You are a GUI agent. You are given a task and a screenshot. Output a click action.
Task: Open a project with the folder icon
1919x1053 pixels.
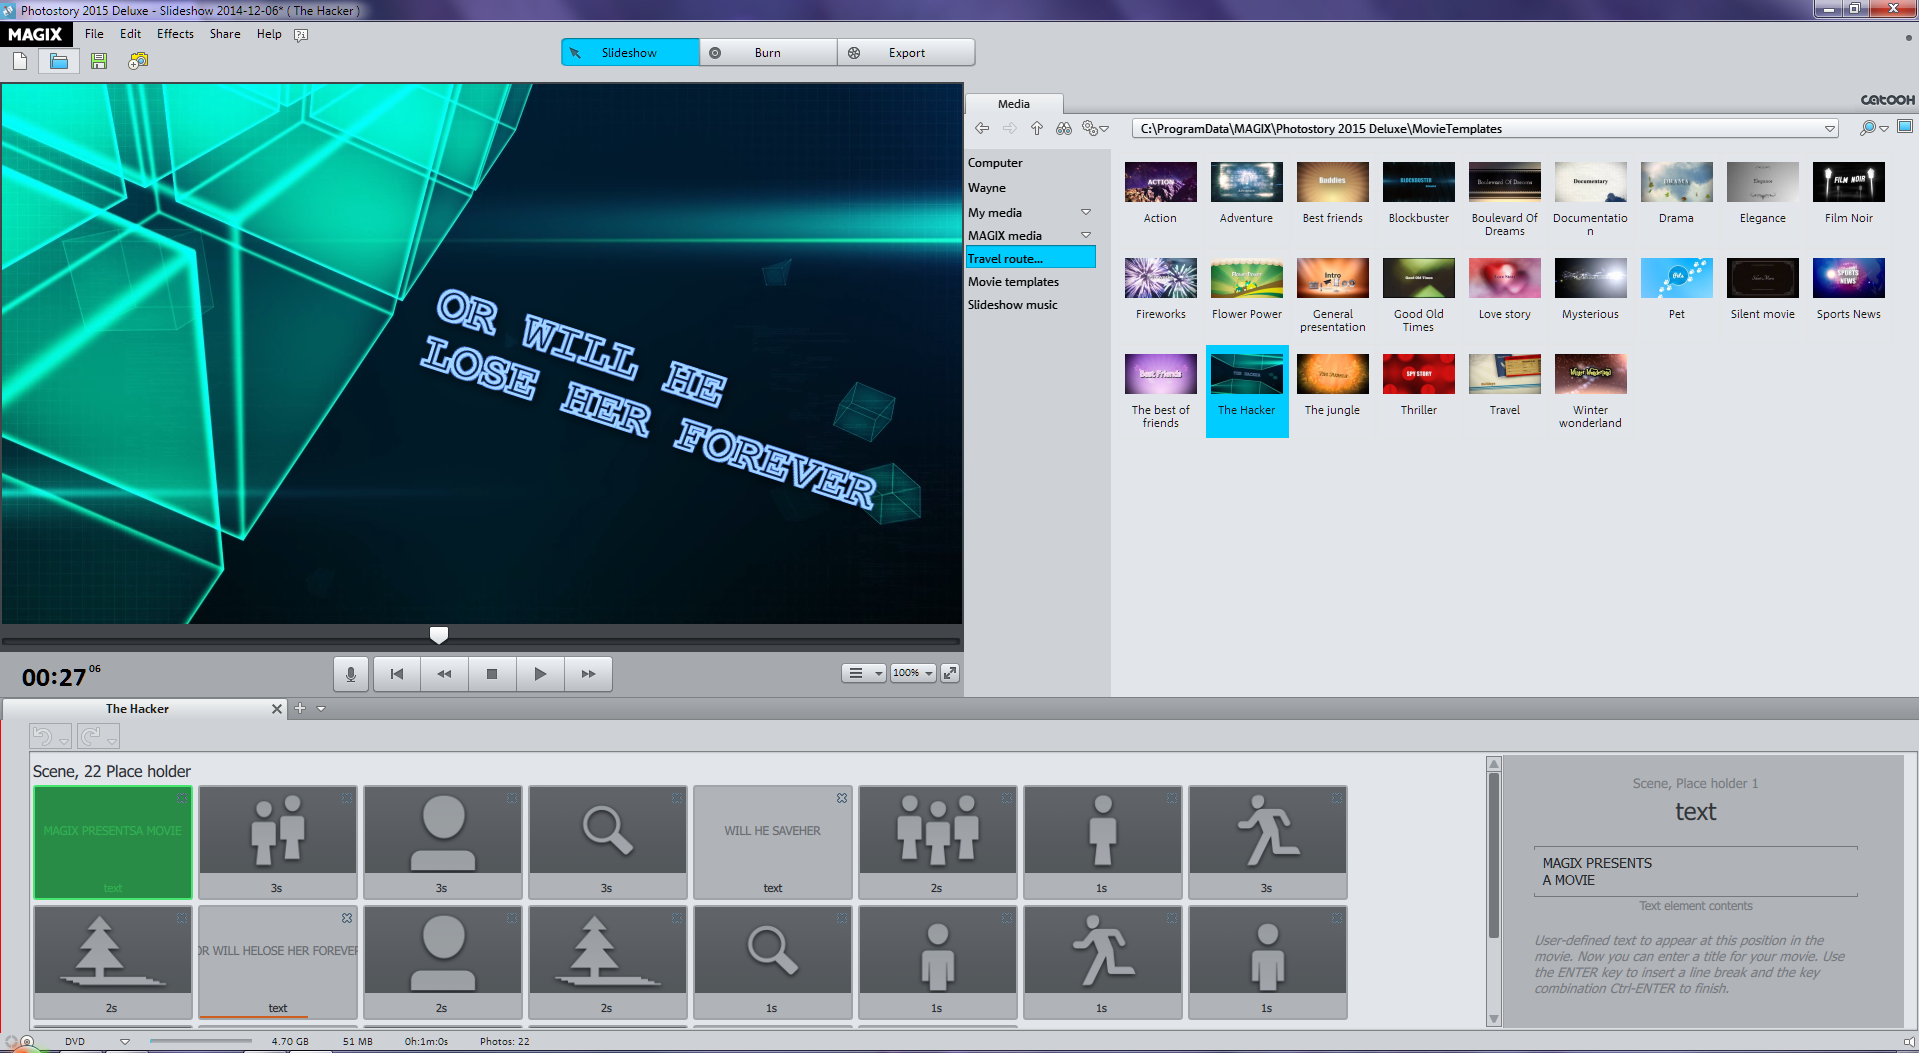(59, 62)
